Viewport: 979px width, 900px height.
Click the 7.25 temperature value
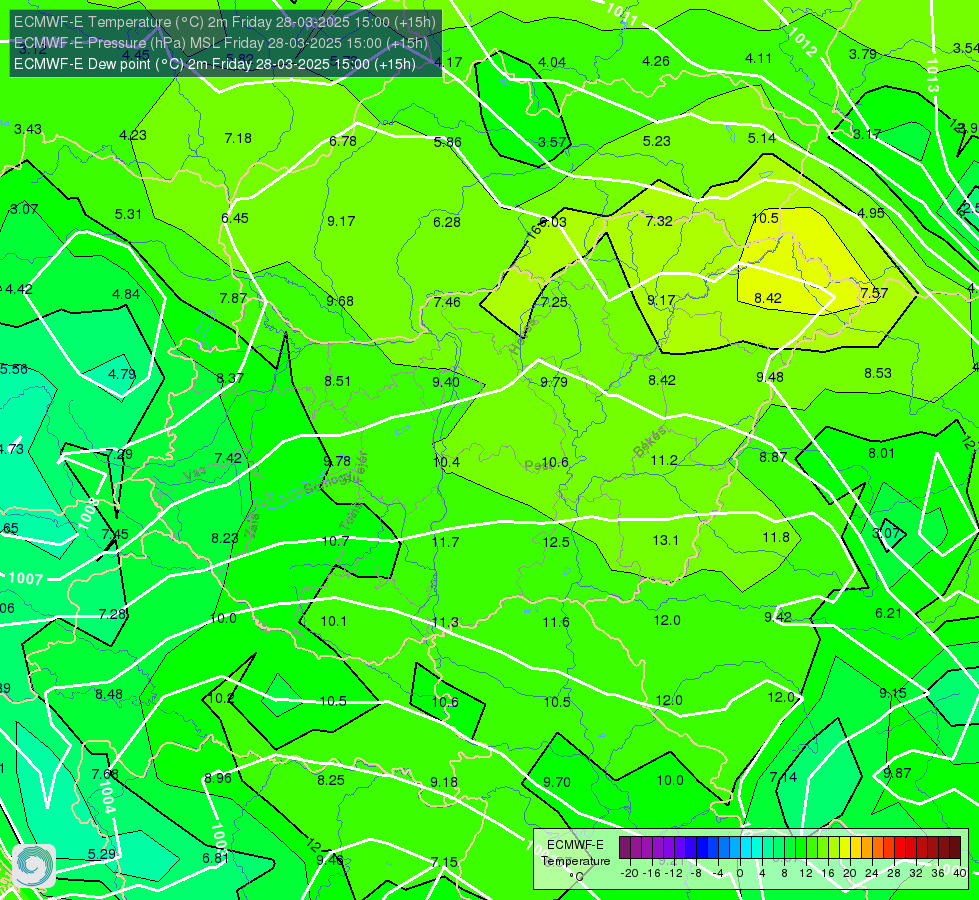pos(554,302)
